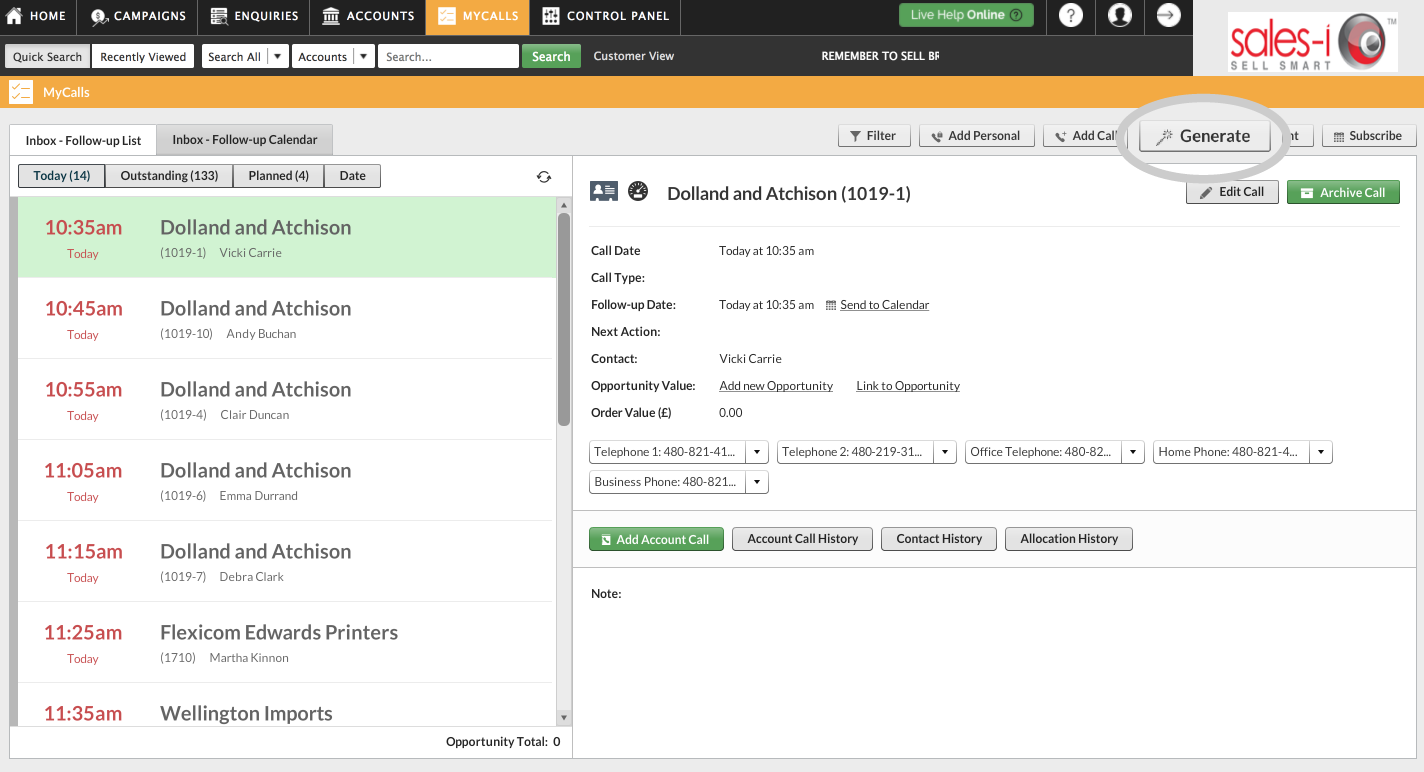Open Allocation History
The width and height of the screenshot is (1424, 772).
(x=1069, y=539)
